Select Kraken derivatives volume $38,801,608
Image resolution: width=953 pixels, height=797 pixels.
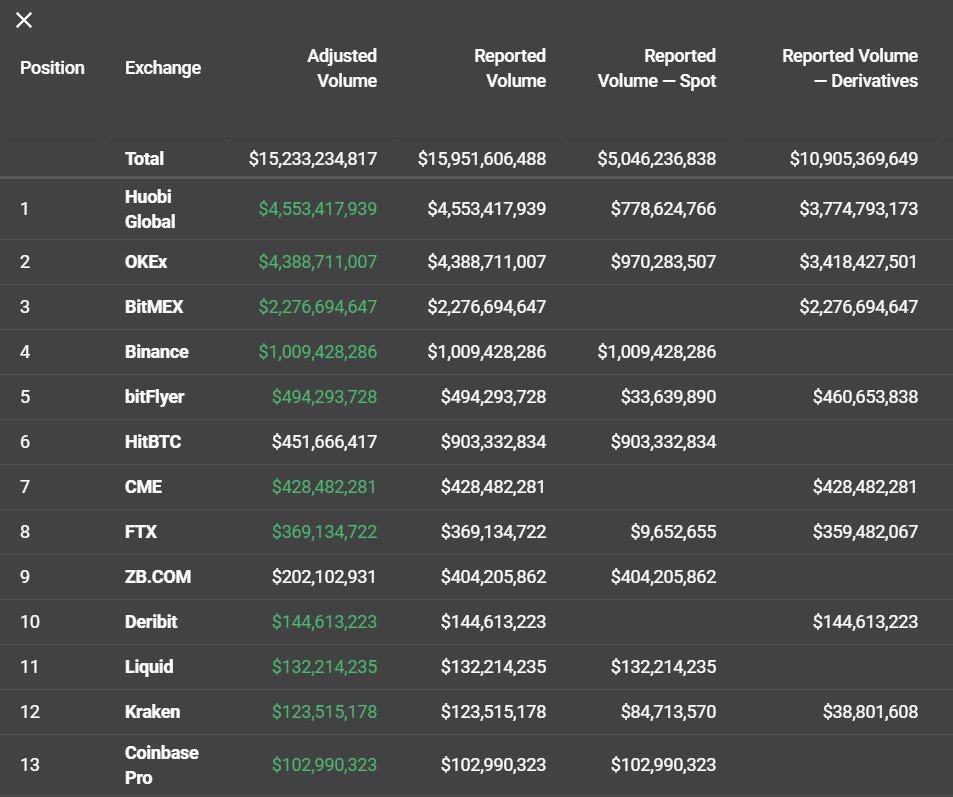(870, 712)
